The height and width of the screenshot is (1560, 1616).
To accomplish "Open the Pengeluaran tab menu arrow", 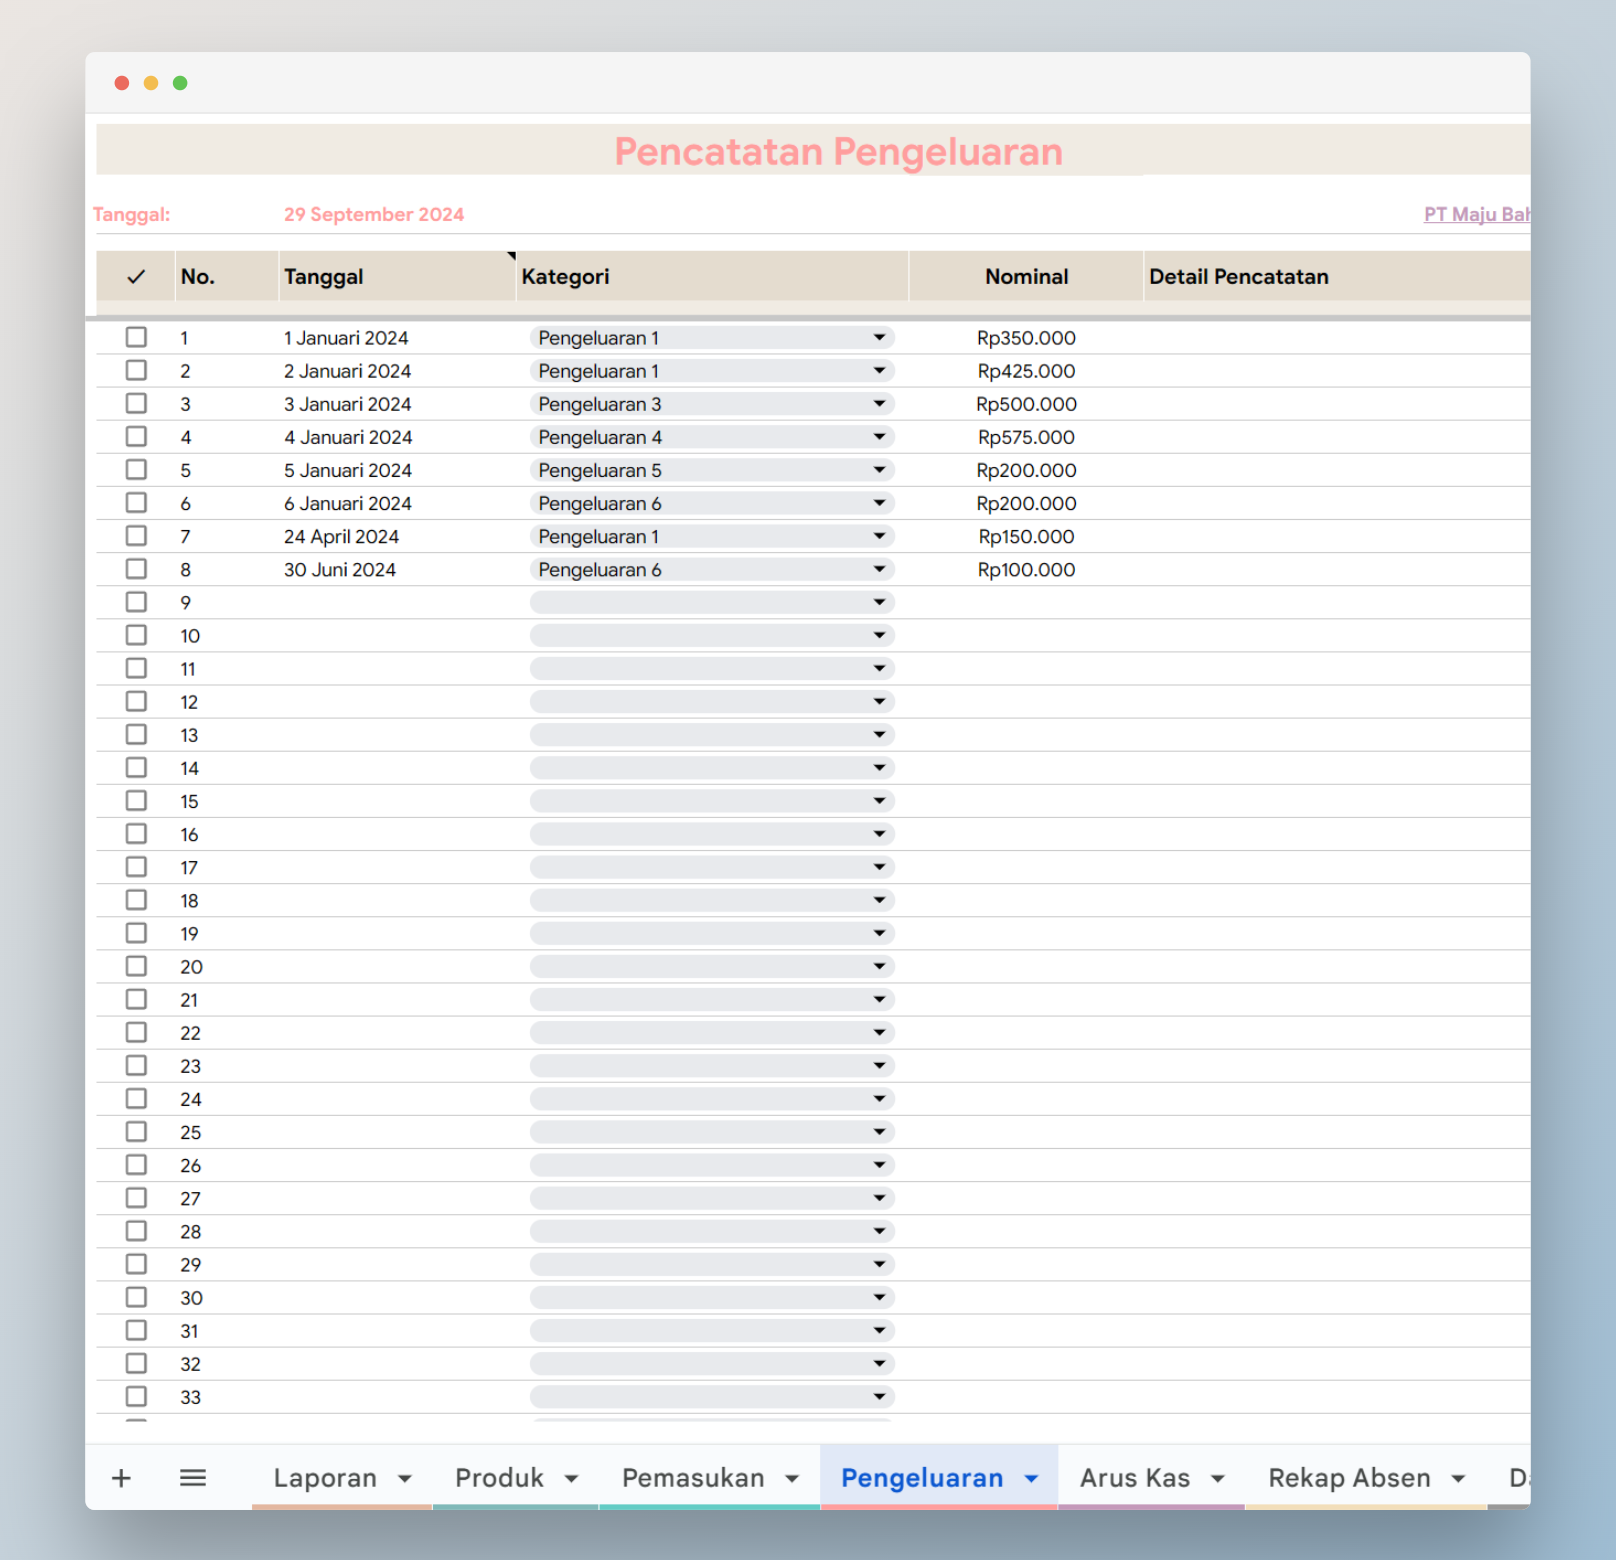I will [1031, 1479].
